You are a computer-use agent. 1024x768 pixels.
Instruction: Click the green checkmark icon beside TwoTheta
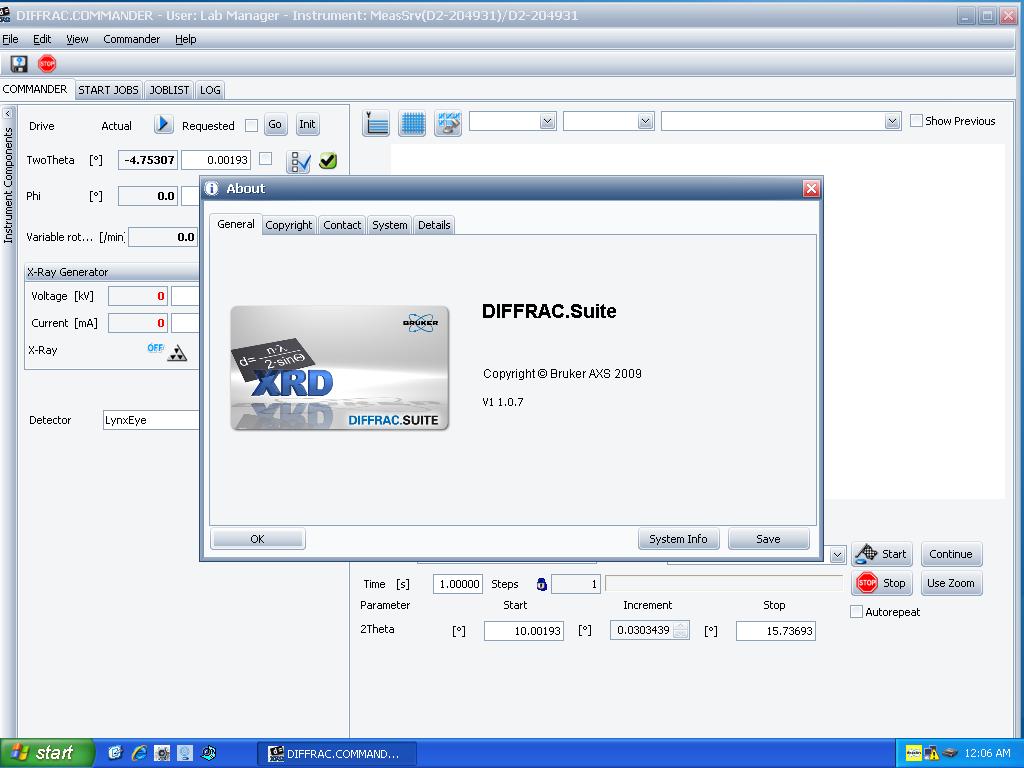(328, 160)
